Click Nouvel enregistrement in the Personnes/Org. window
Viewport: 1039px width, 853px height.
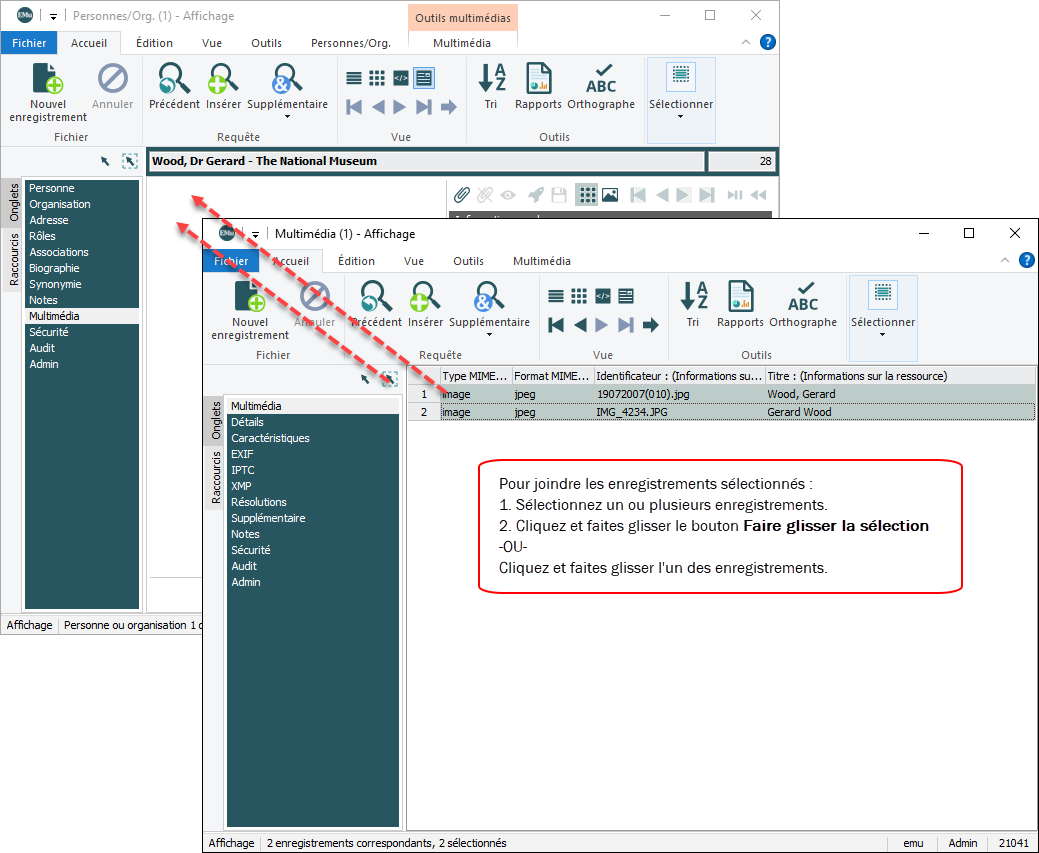(48, 91)
